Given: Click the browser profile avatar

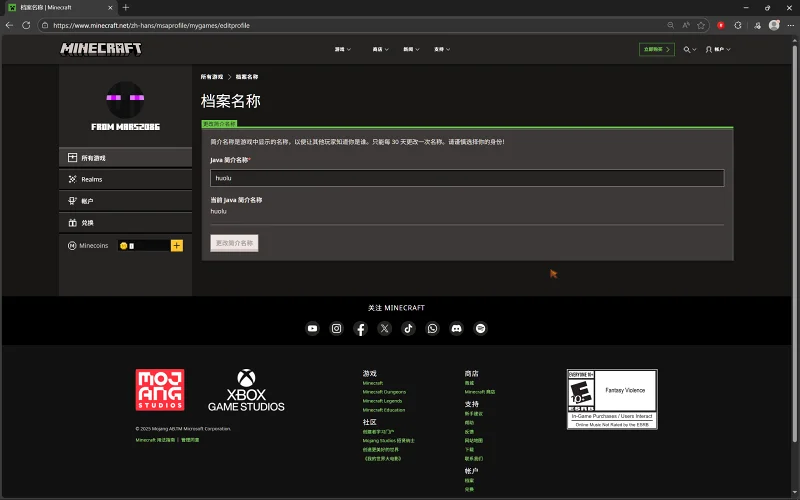Looking at the screenshot, I should (x=774, y=25).
